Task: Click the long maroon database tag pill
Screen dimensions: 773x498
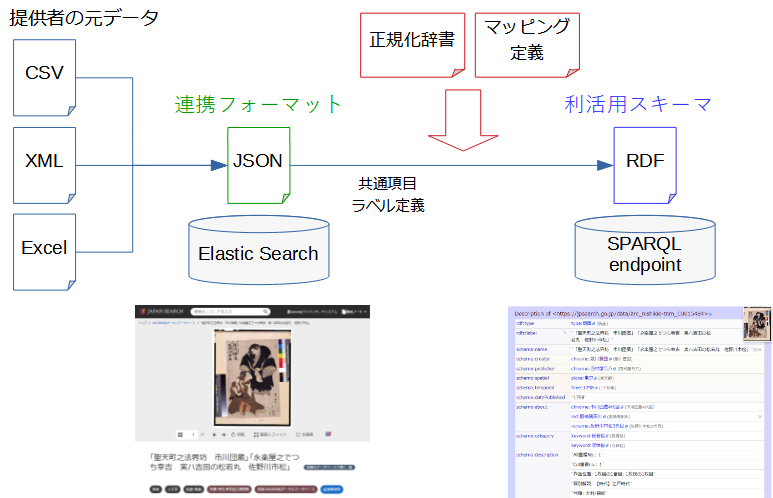Action: (x=286, y=489)
